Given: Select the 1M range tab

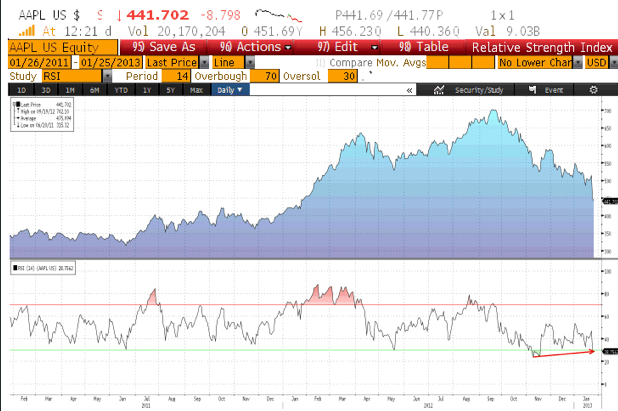Looking at the screenshot, I should [70, 90].
